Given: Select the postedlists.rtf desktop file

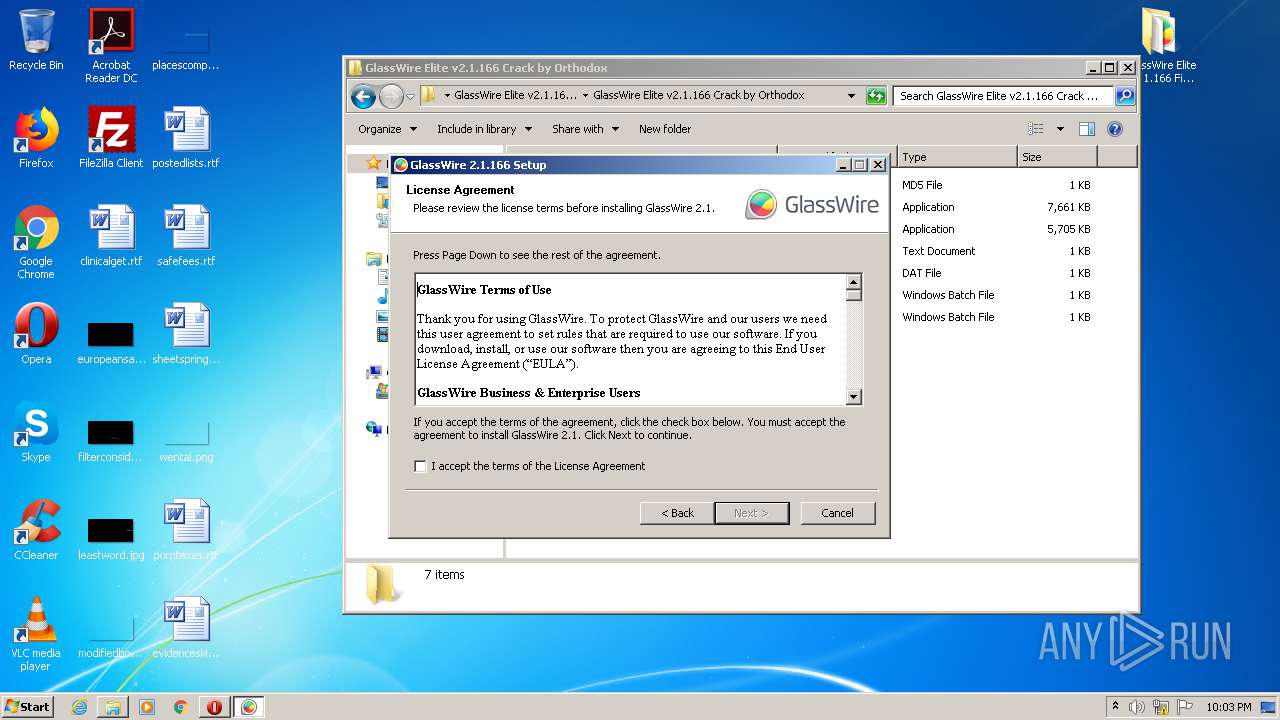Looking at the screenshot, I should coord(186,138).
